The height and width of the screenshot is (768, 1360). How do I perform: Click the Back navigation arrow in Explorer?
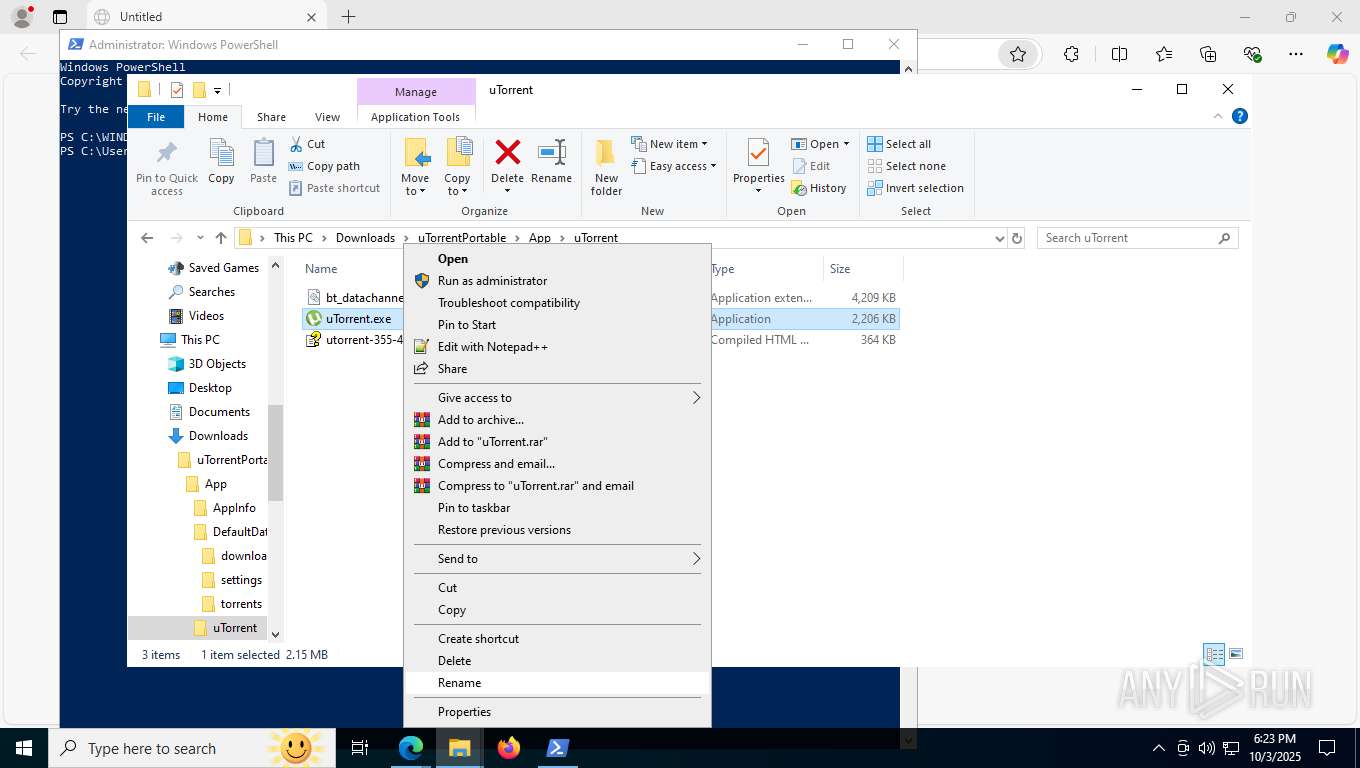click(147, 238)
